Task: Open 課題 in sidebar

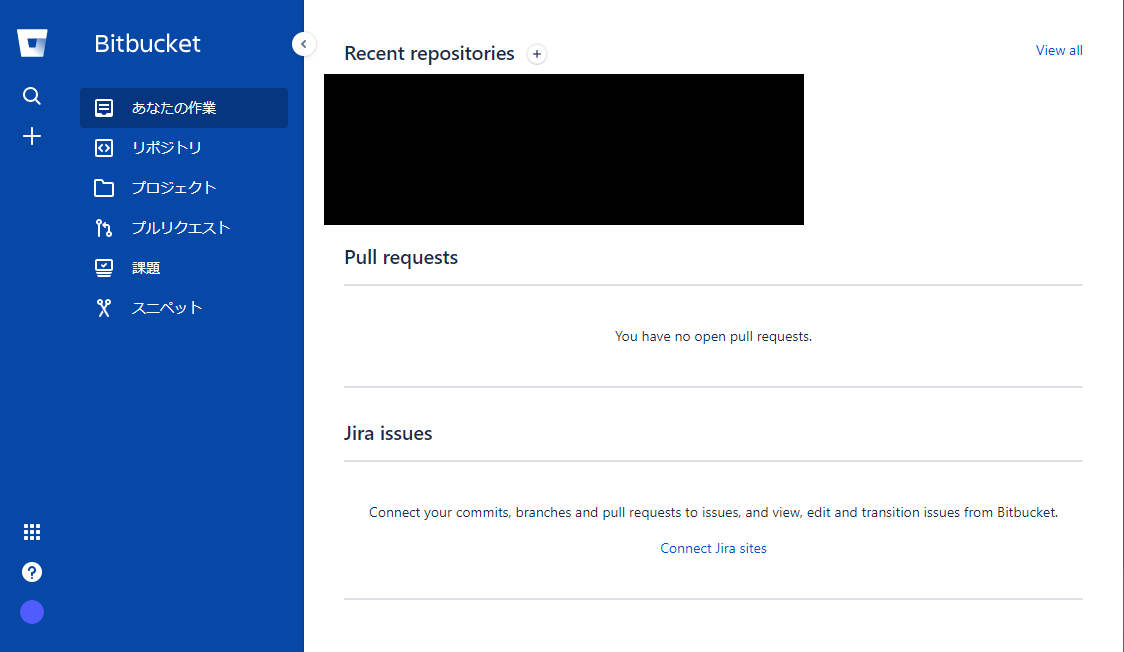Action: tap(184, 268)
